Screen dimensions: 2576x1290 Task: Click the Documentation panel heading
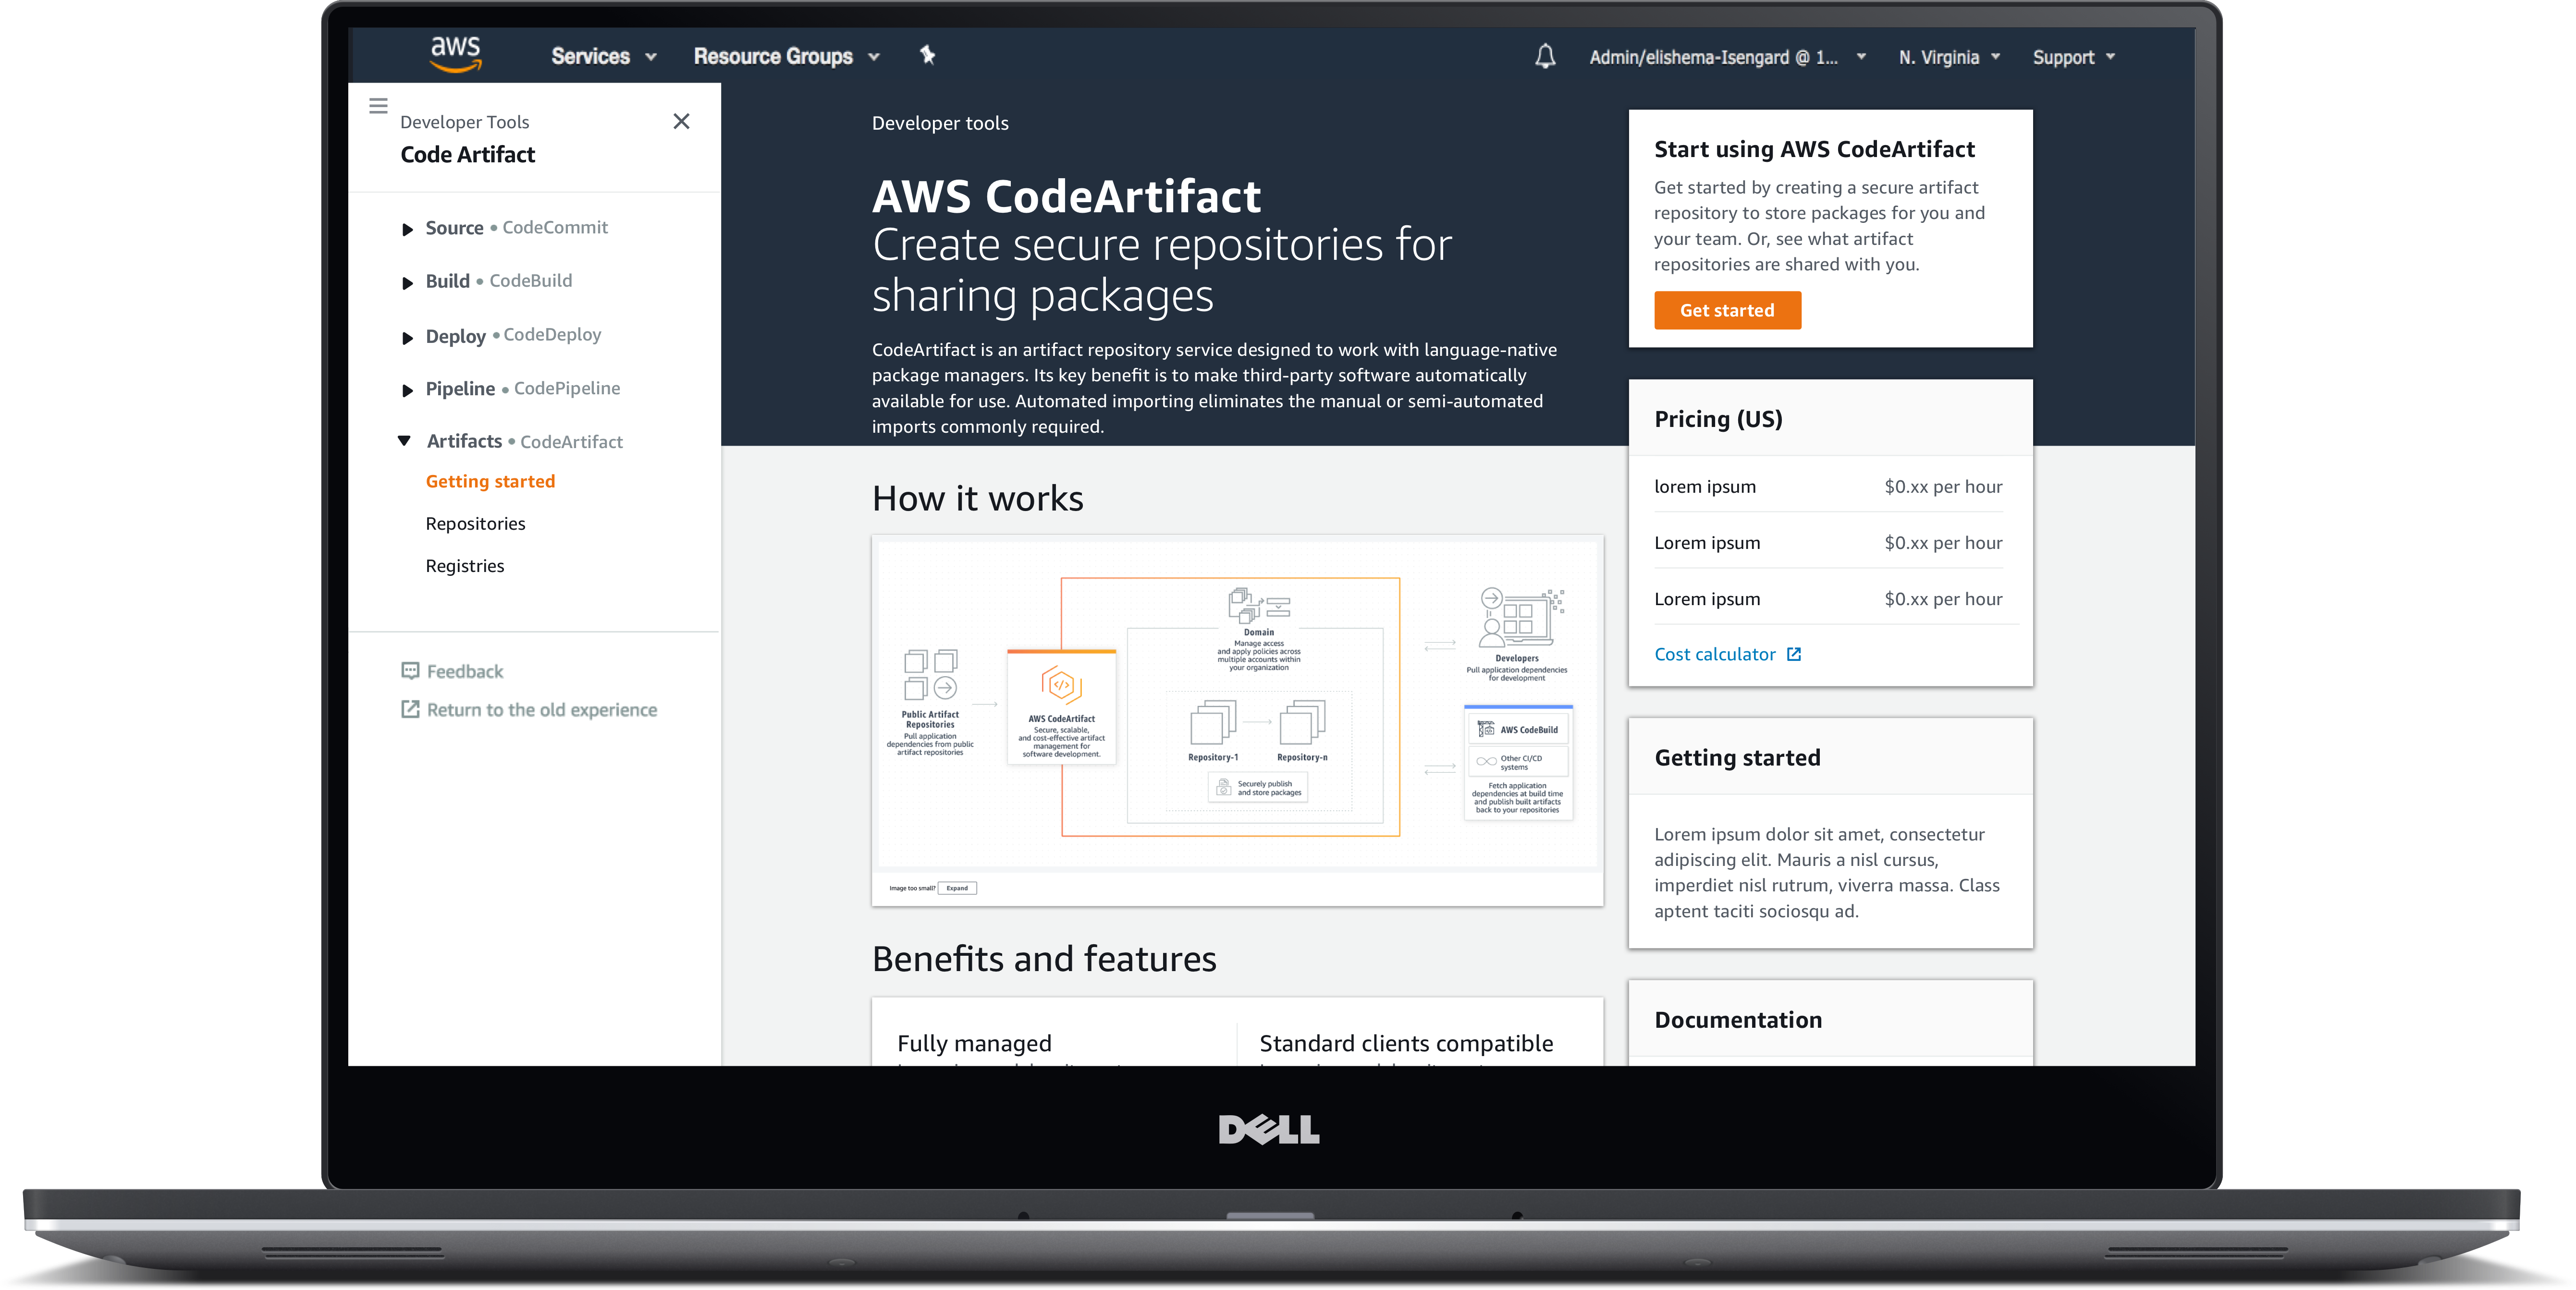click(1738, 1020)
